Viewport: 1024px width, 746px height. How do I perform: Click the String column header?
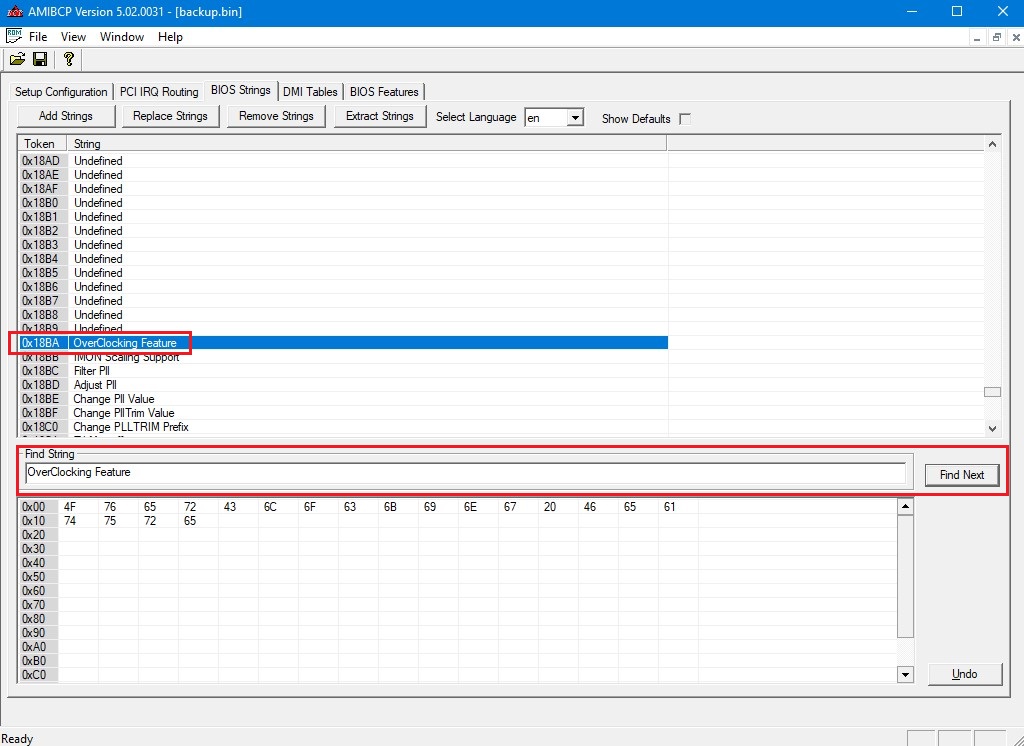pos(367,144)
